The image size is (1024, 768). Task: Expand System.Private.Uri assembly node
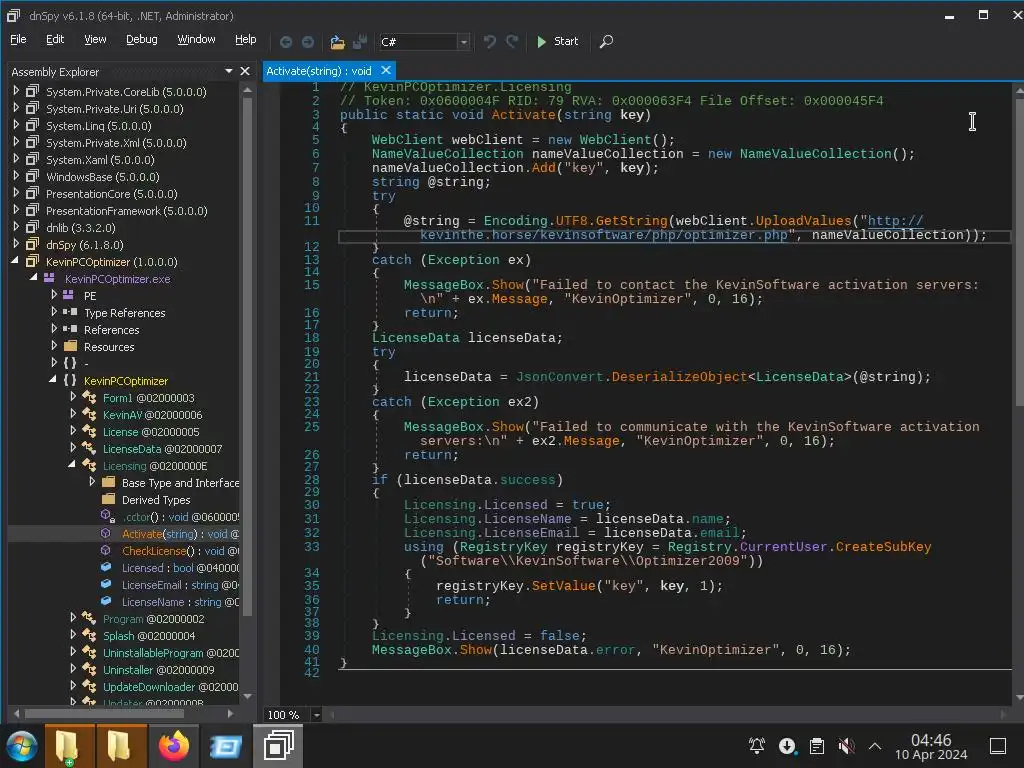click(x=16, y=108)
